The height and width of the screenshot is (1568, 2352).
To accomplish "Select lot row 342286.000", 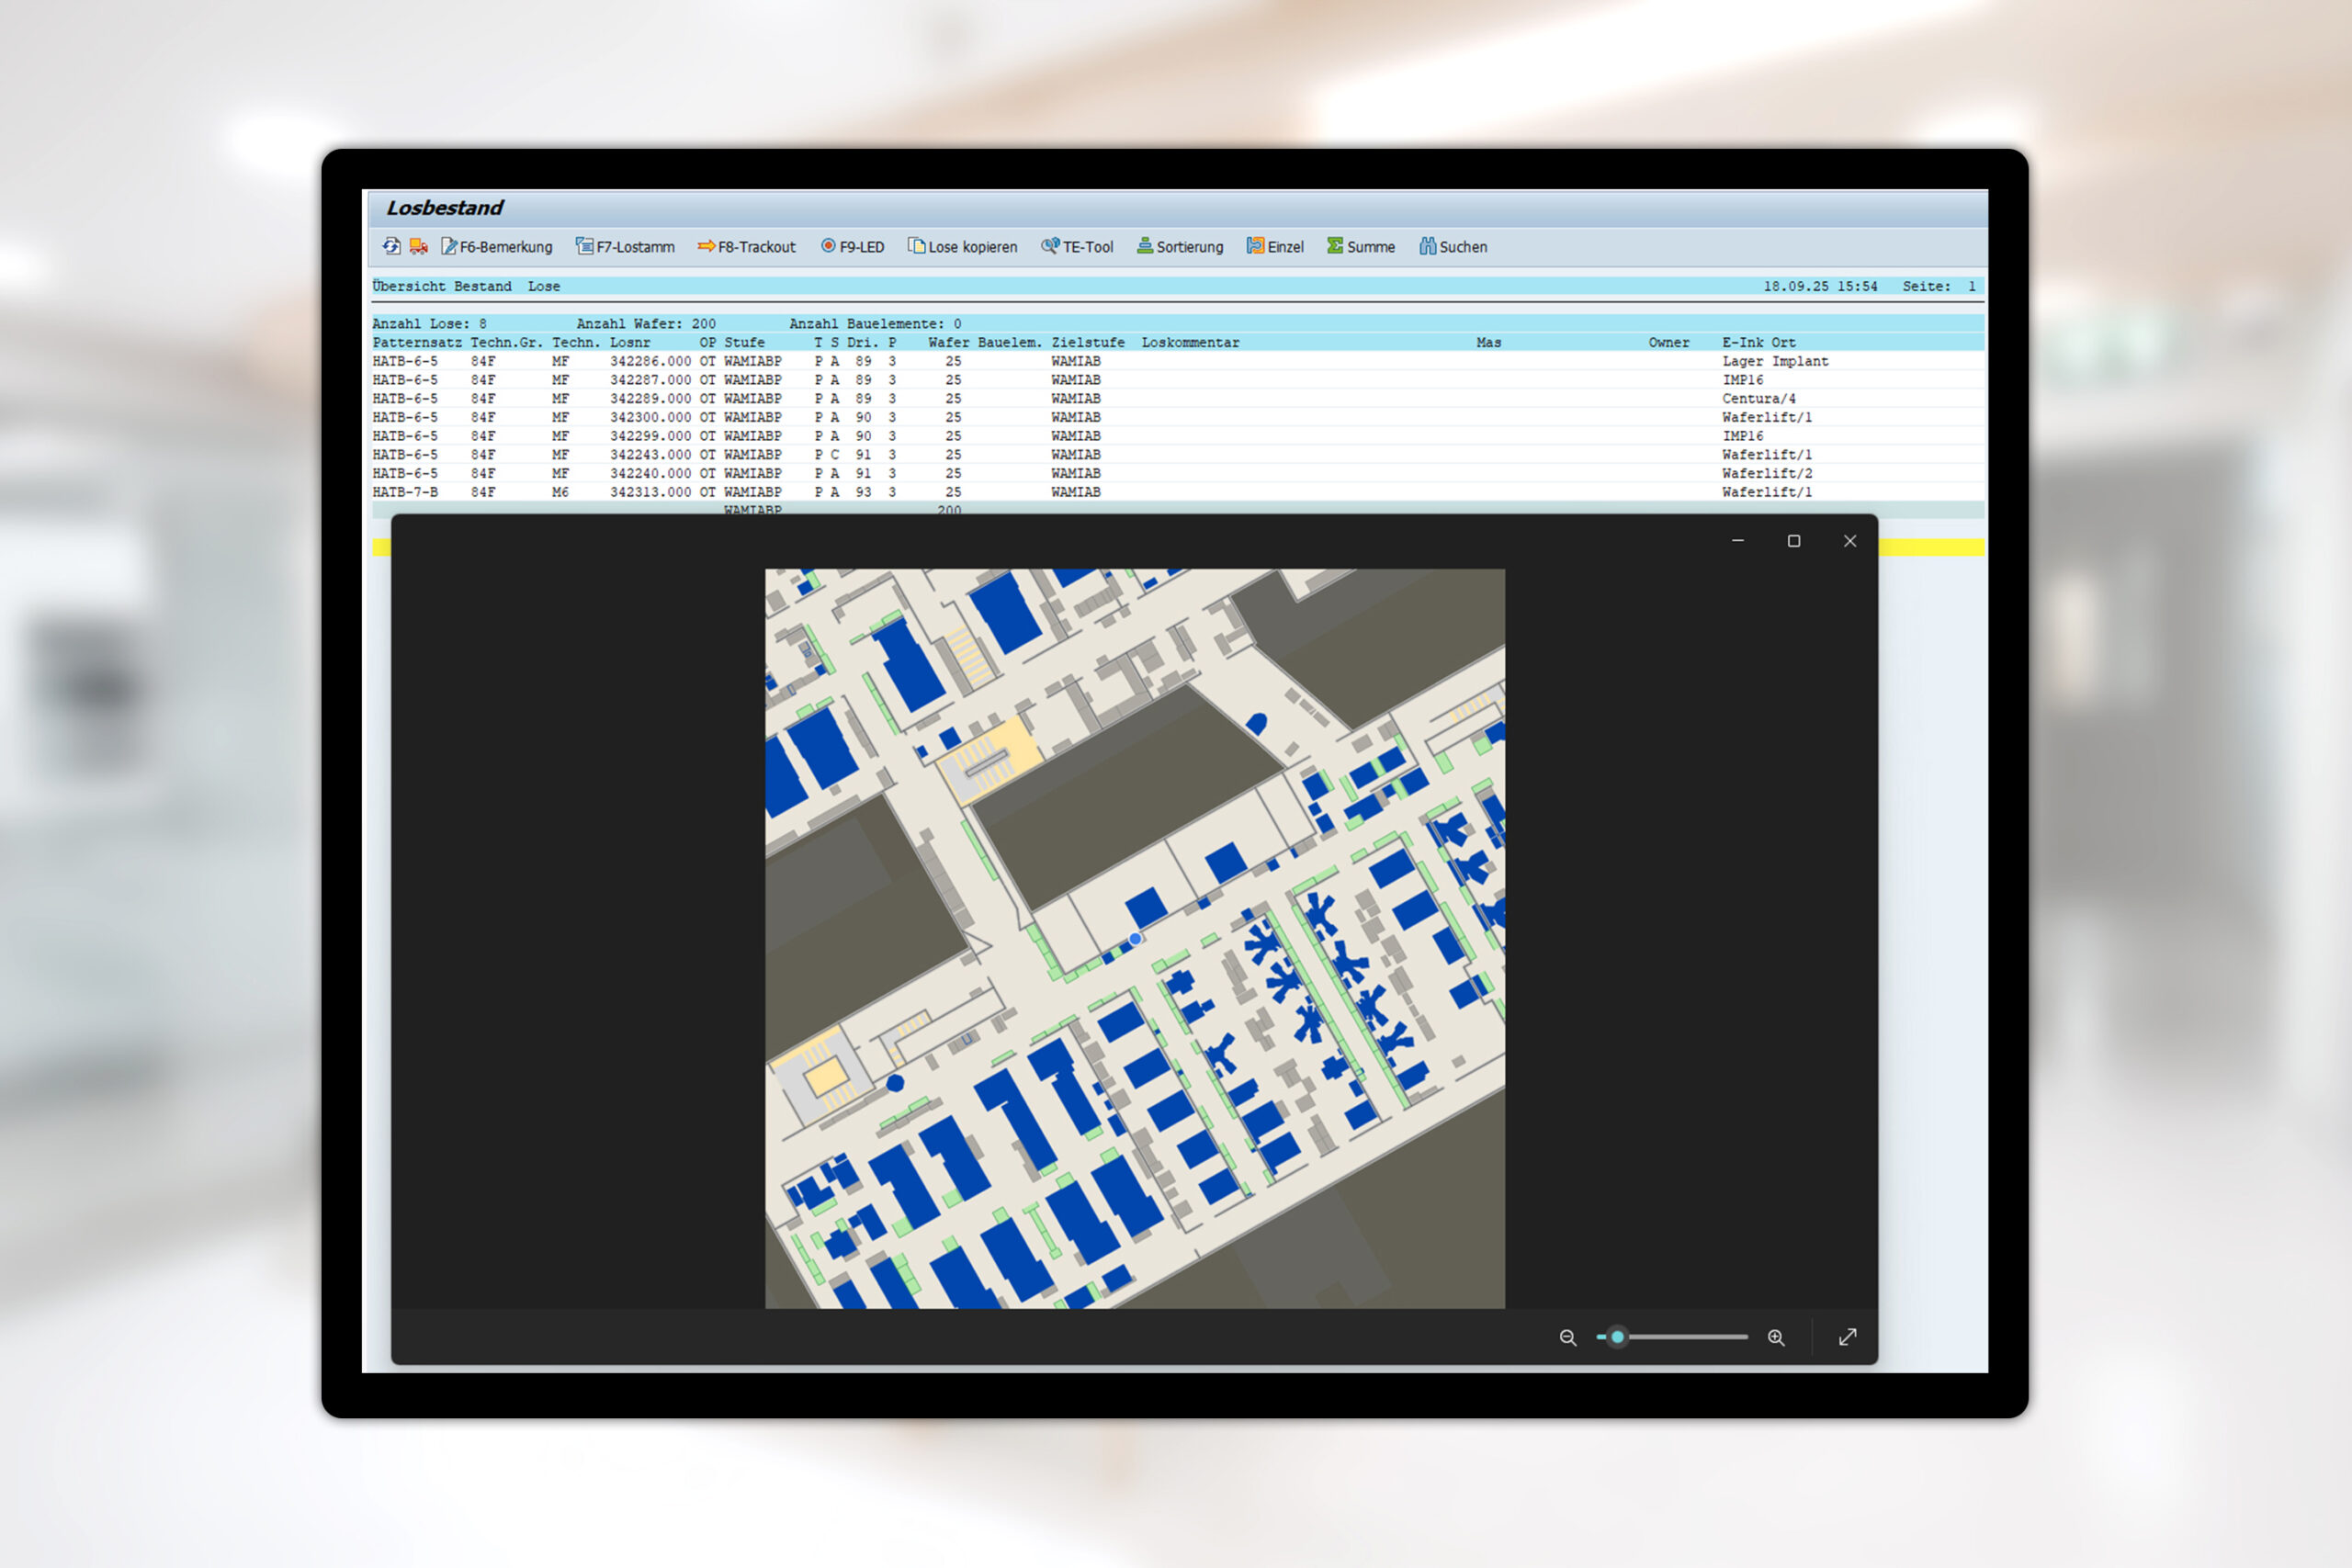I will point(650,361).
